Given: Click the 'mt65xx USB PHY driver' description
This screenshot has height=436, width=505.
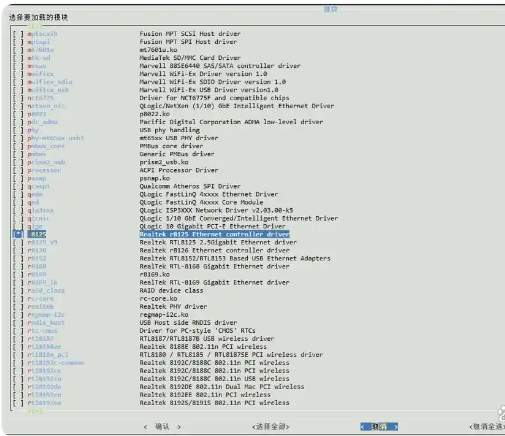Looking at the screenshot, I should [179, 138].
